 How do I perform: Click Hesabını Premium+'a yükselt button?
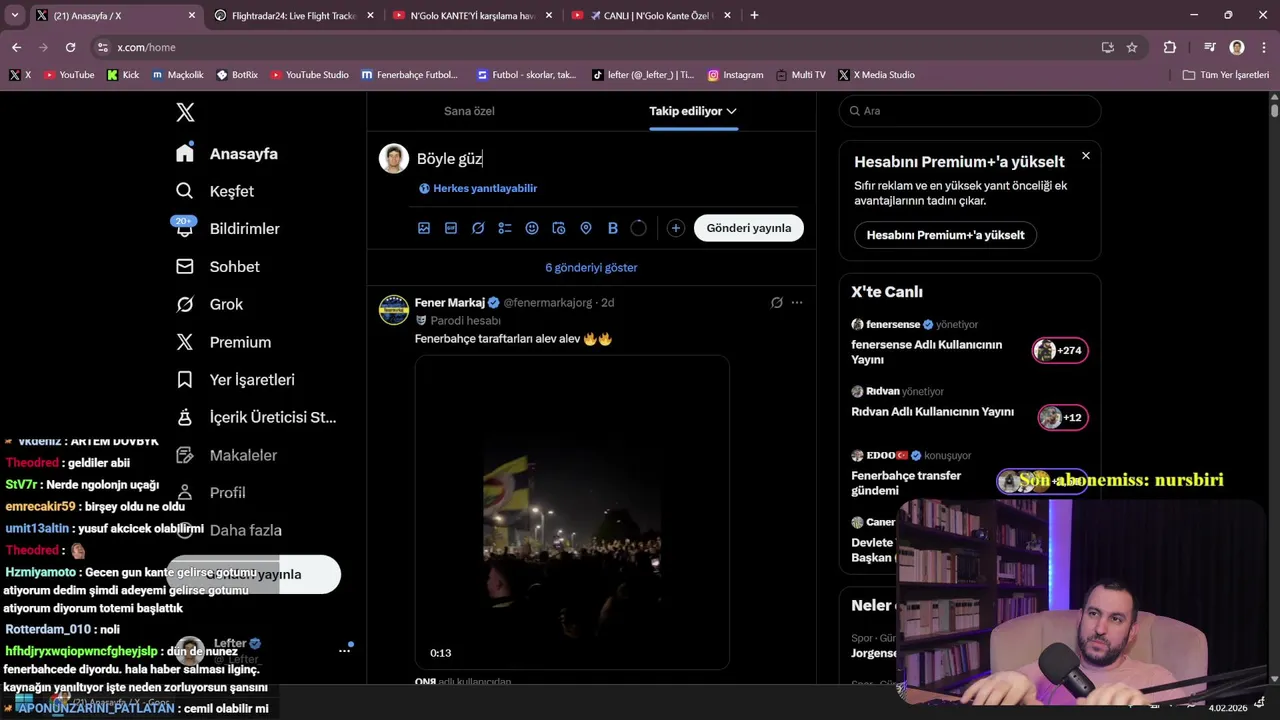click(945, 235)
